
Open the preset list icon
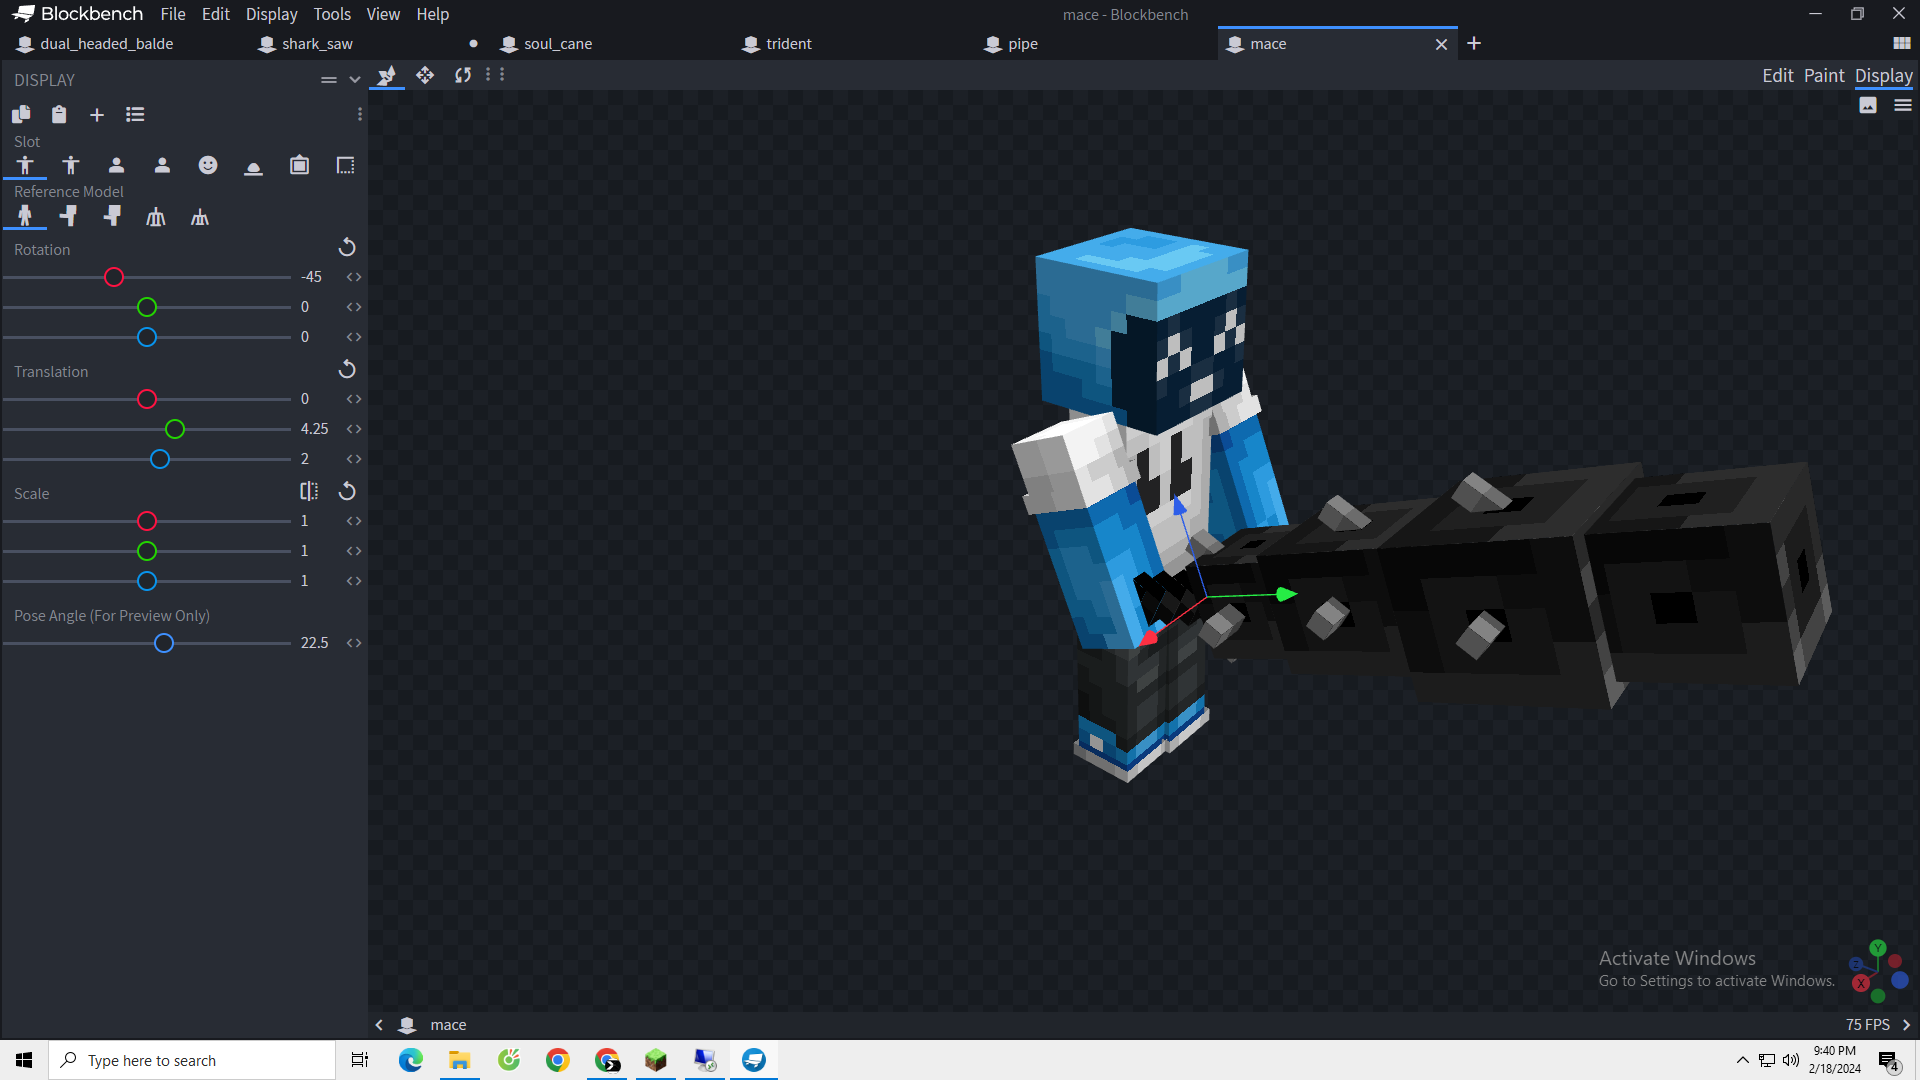tap(135, 115)
